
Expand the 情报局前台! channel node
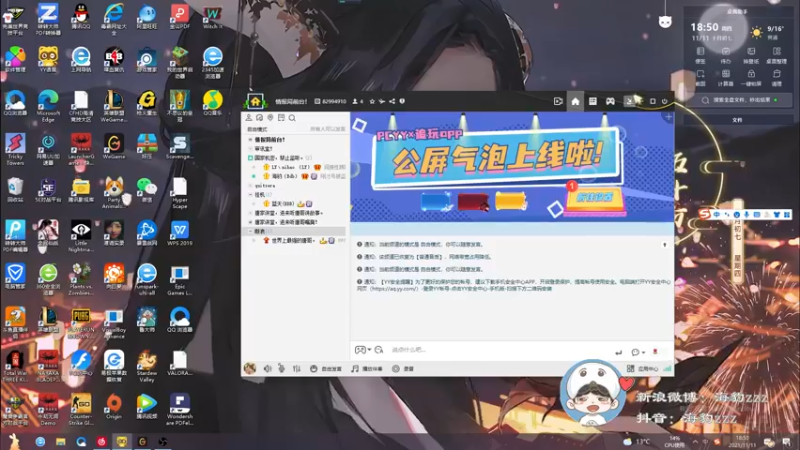(x=250, y=139)
